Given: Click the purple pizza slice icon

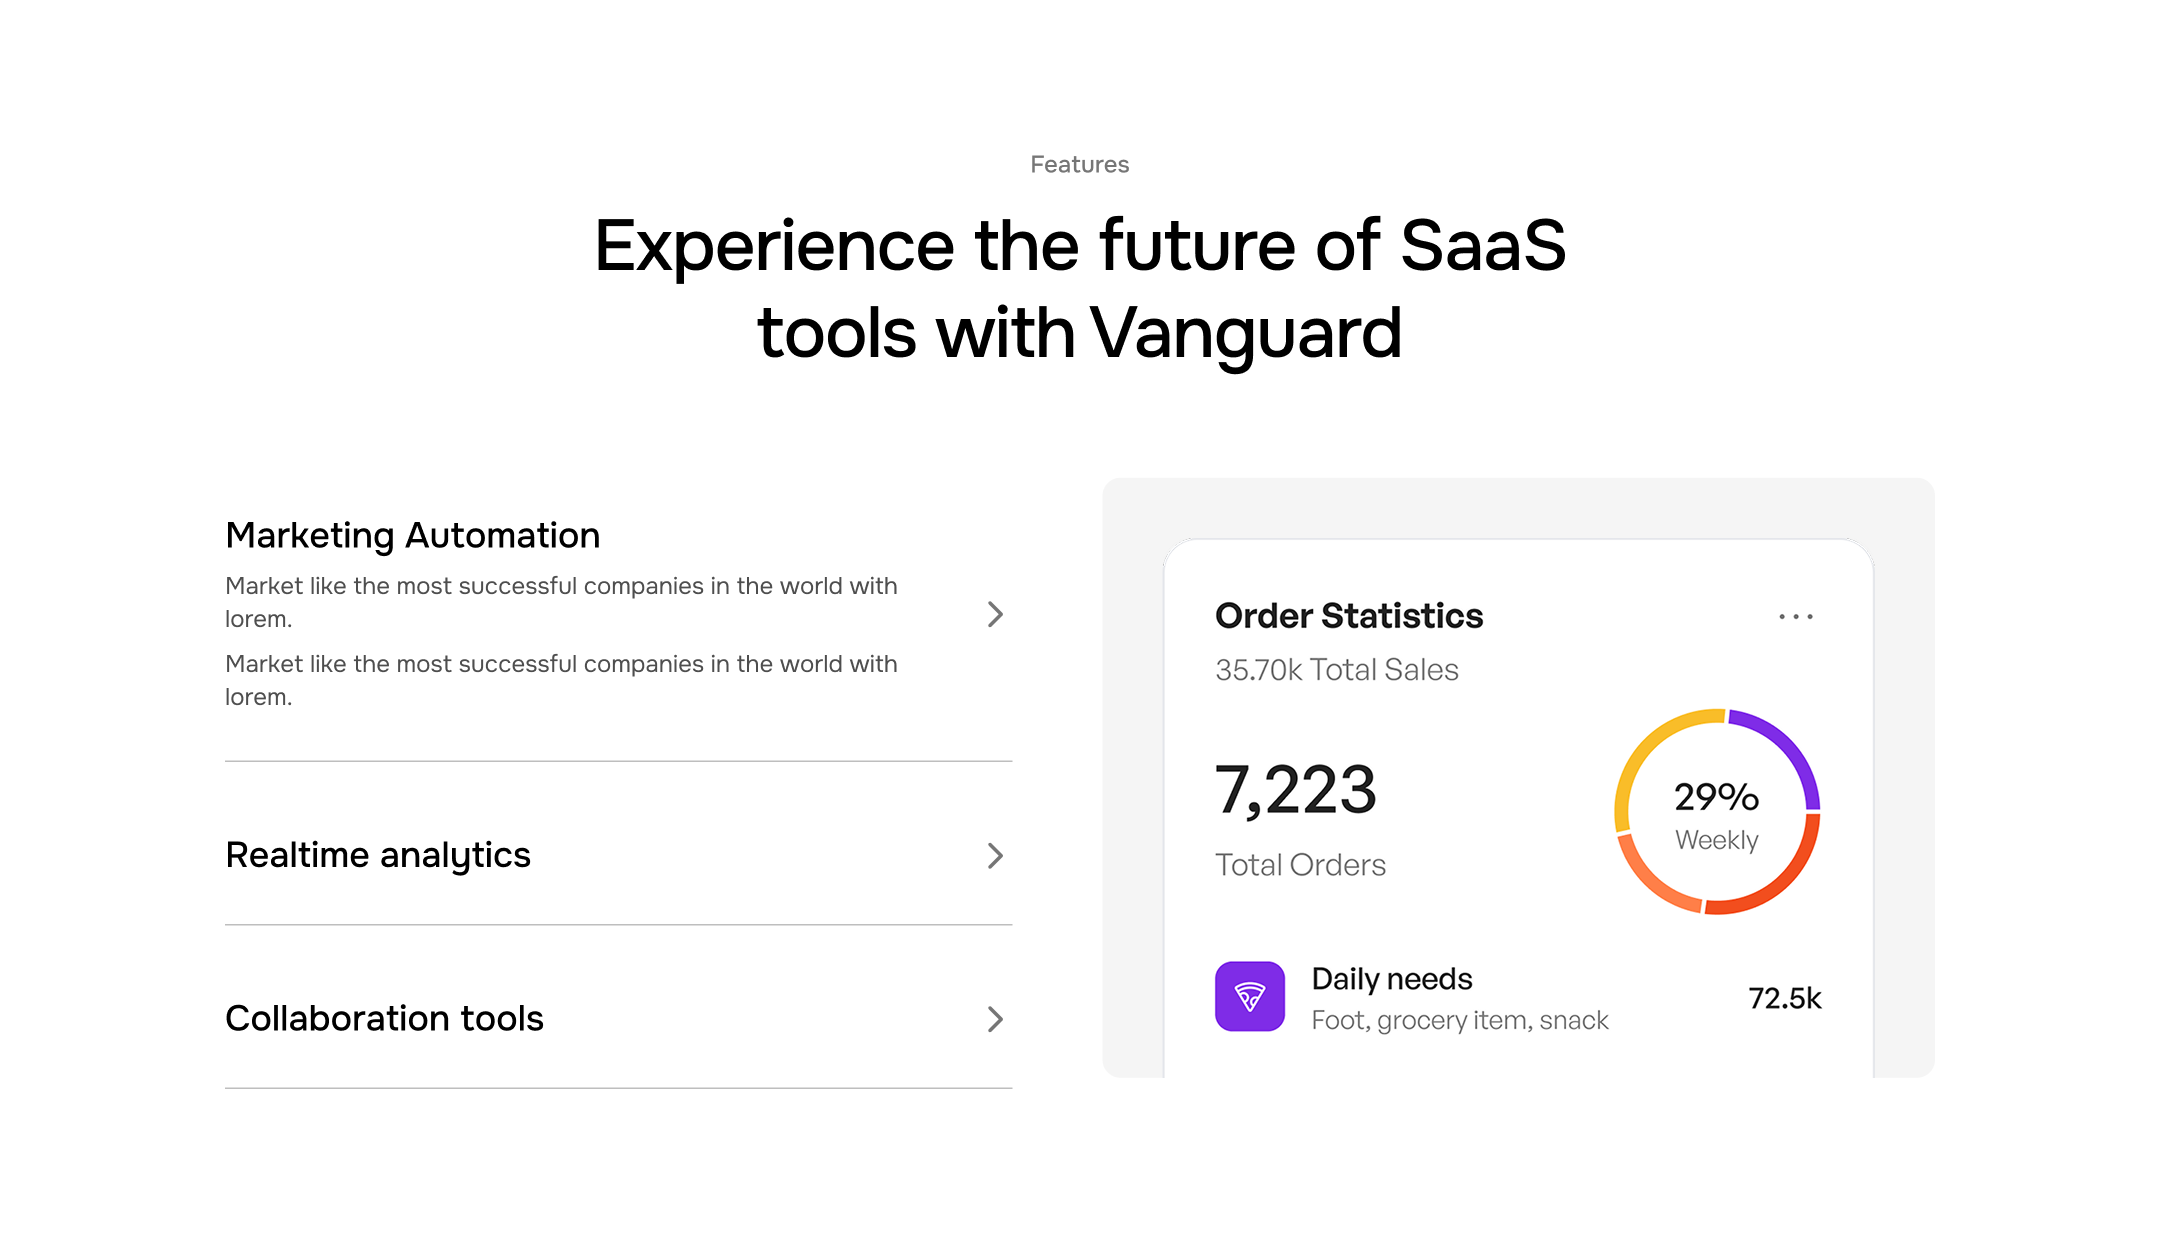Looking at the screenshot, I should 1249,996.
